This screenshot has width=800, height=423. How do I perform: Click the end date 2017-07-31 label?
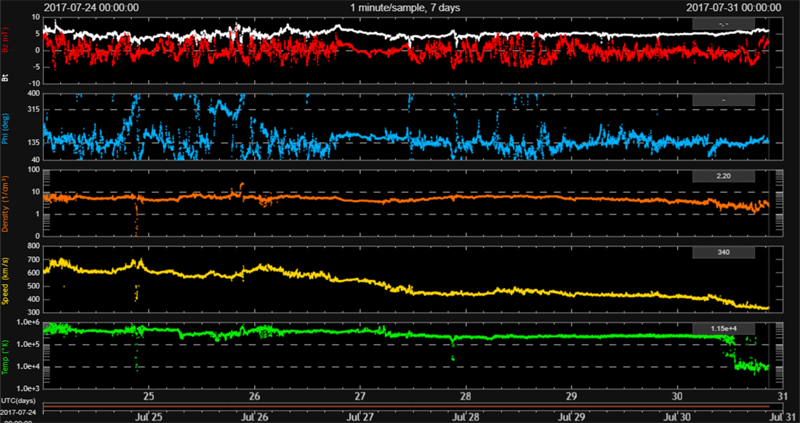(733, 6)
